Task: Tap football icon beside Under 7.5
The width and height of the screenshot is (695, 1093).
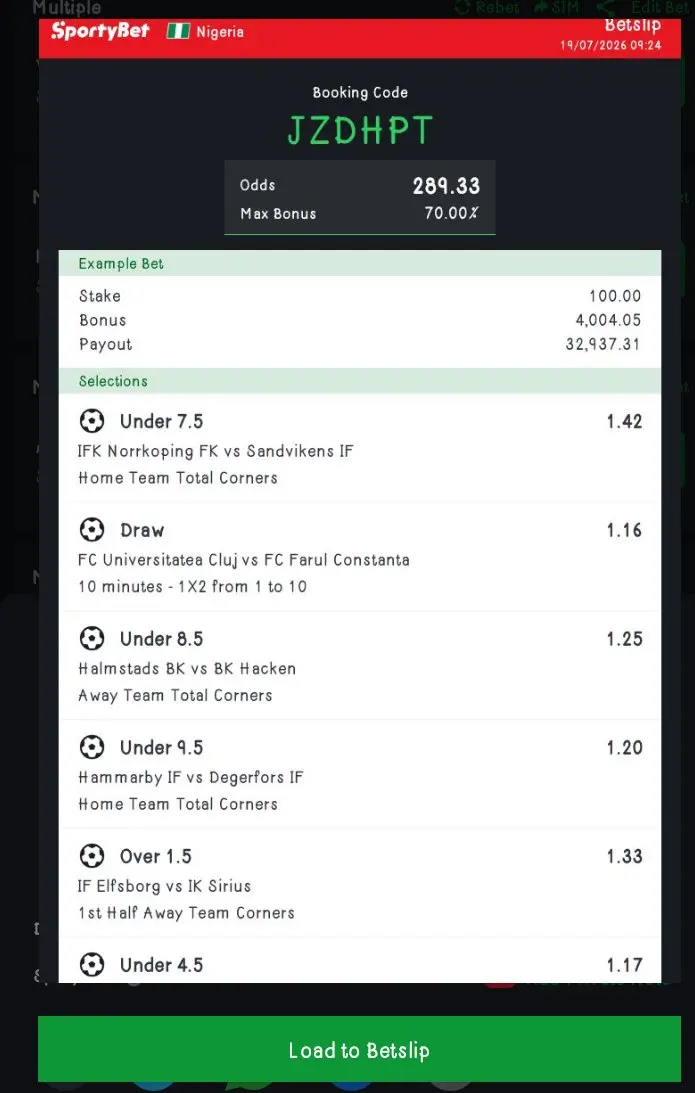Action: pyautogui.click(x=92, y=421)
